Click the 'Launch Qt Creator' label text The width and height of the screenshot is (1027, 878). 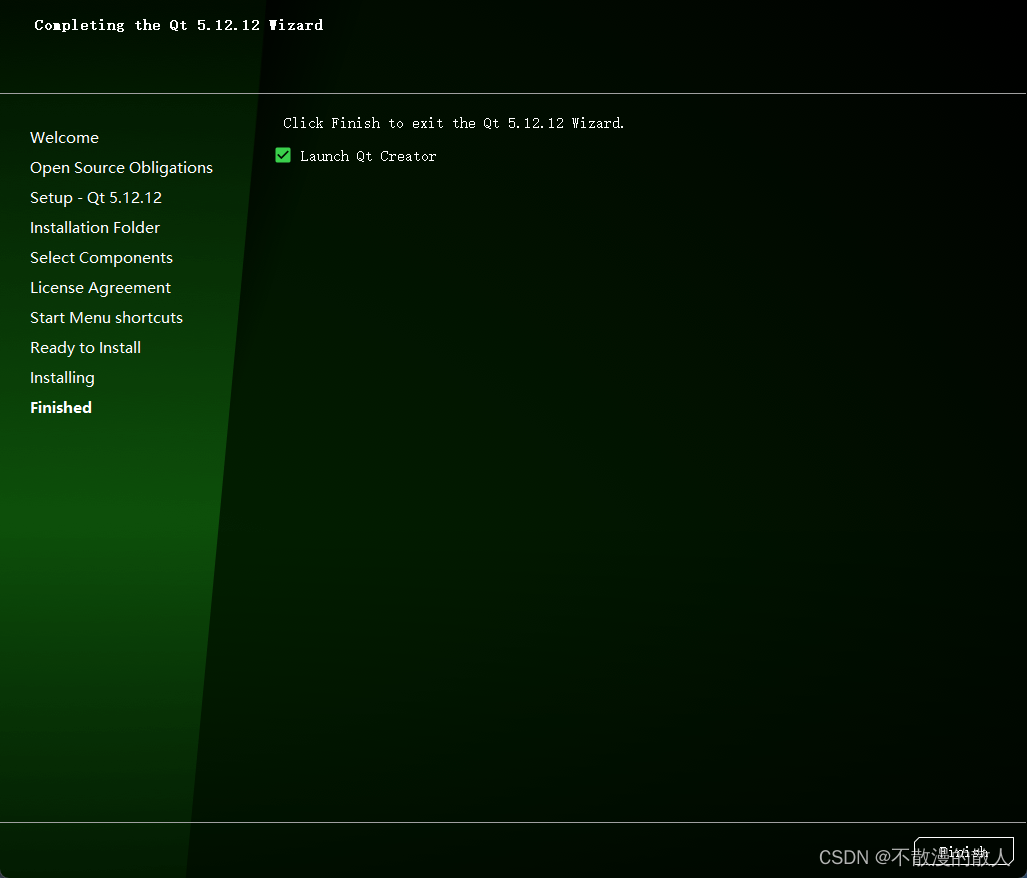[368, 156]
